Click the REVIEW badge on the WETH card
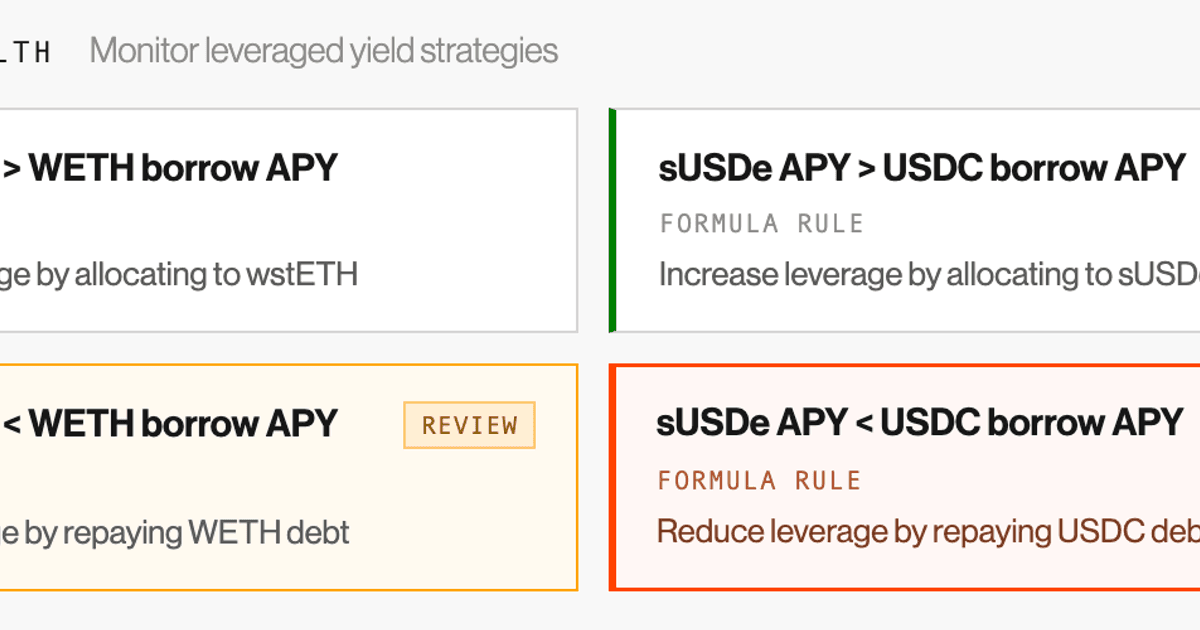The height and width of the screenshot is (630, 1200). coord(469,425)
